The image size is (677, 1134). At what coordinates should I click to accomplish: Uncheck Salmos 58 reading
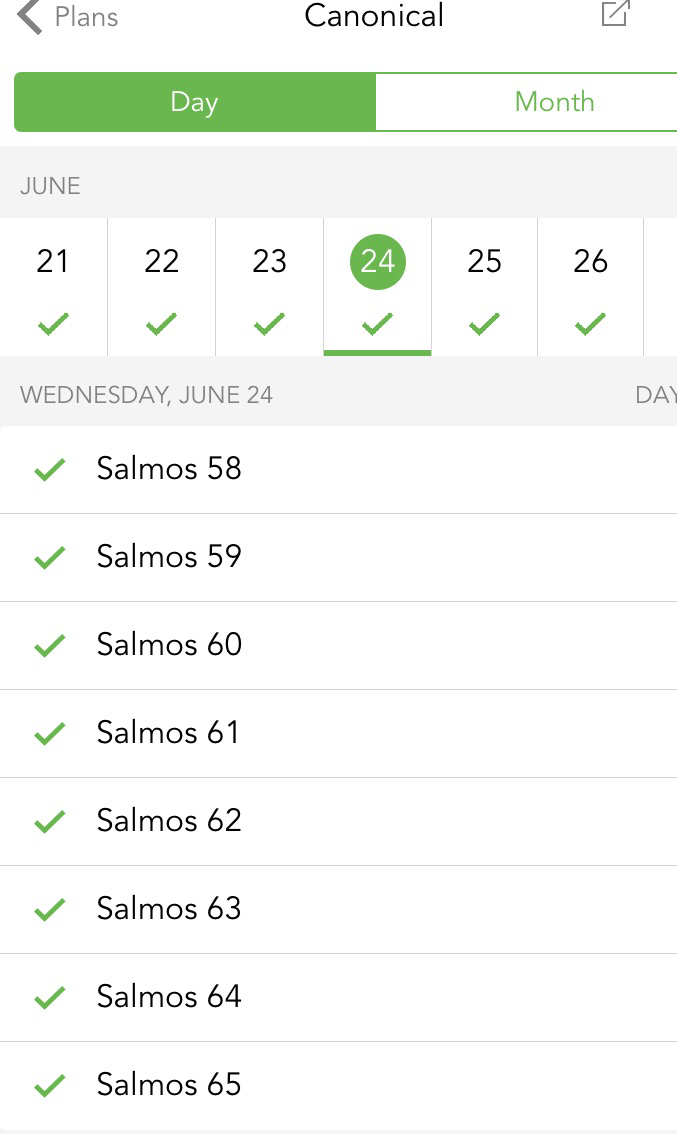(49, 470)
